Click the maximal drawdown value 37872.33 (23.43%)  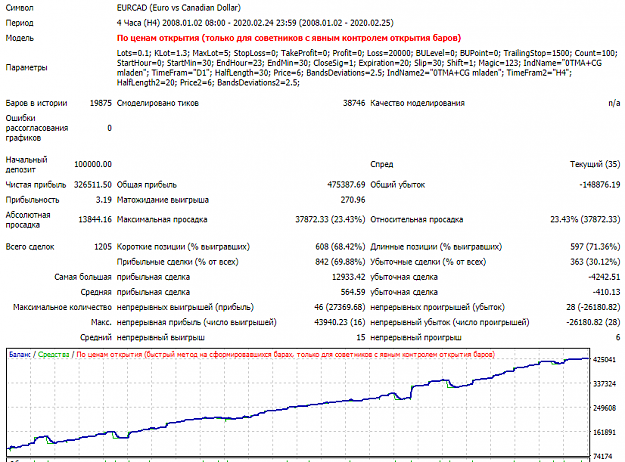click(x=330, y=219)
